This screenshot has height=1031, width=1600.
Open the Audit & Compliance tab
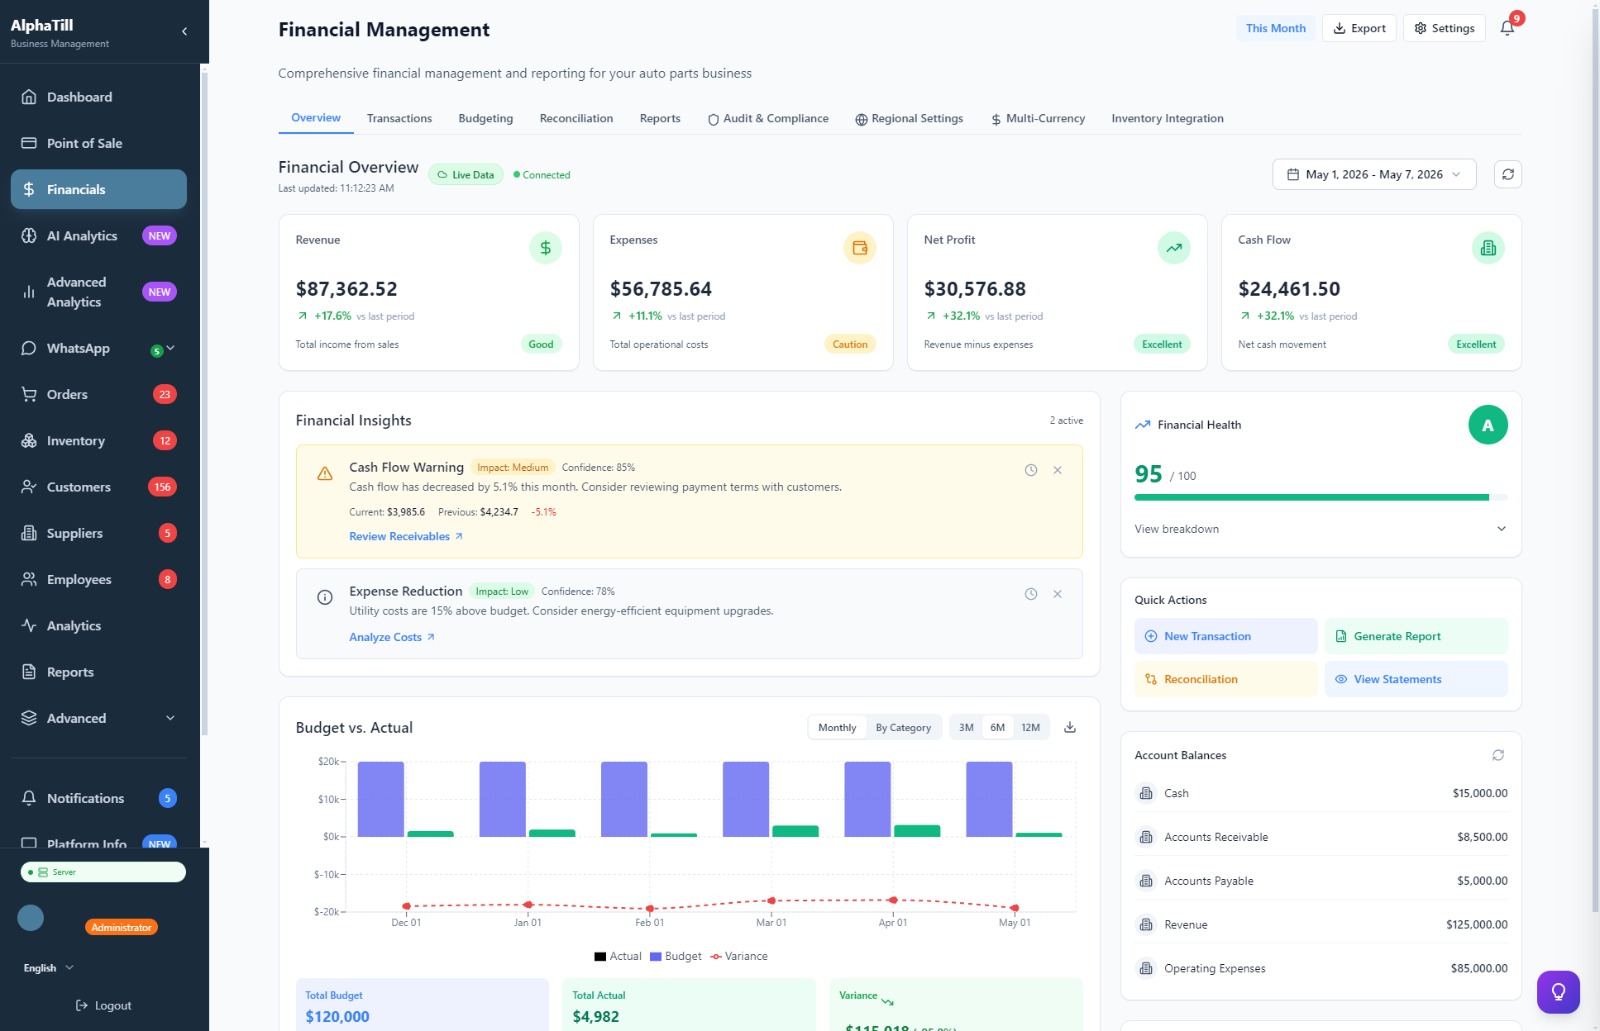point(768,118)
